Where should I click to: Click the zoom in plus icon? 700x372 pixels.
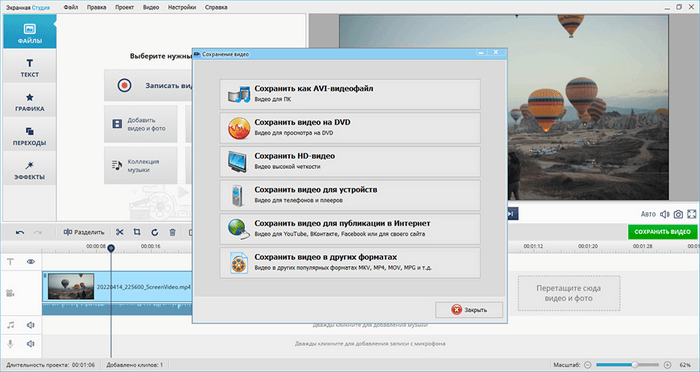pyautogui.click(x=667, y=365)
